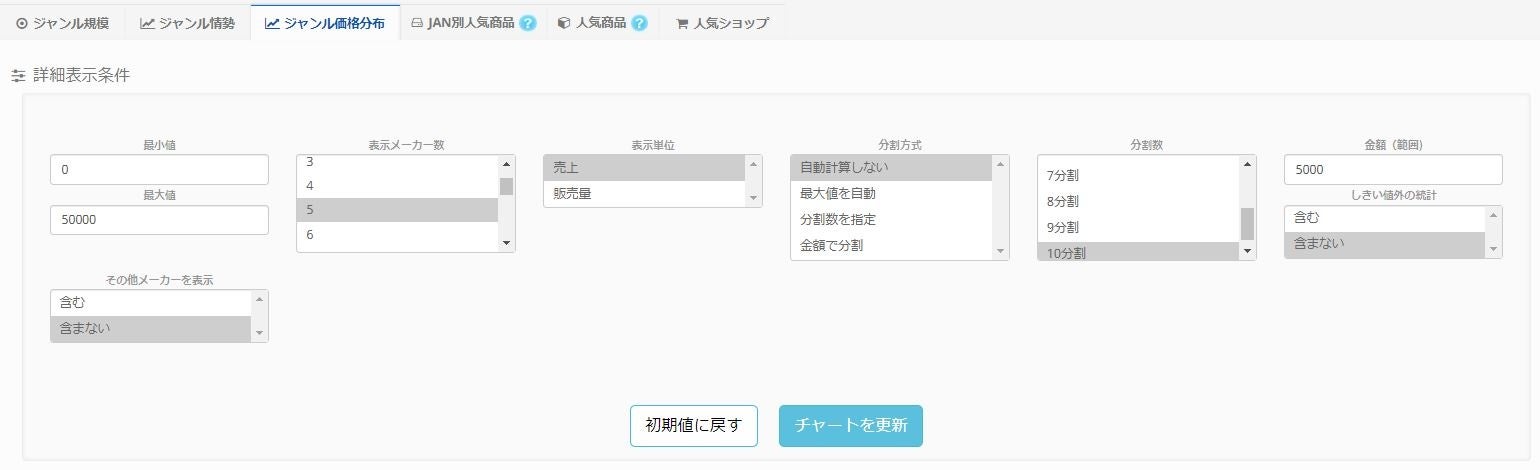This screenshot has height=470, width=1540.
Task: Select 最大値を自動 in 分割方式 list
Action: tap(890, 193)
